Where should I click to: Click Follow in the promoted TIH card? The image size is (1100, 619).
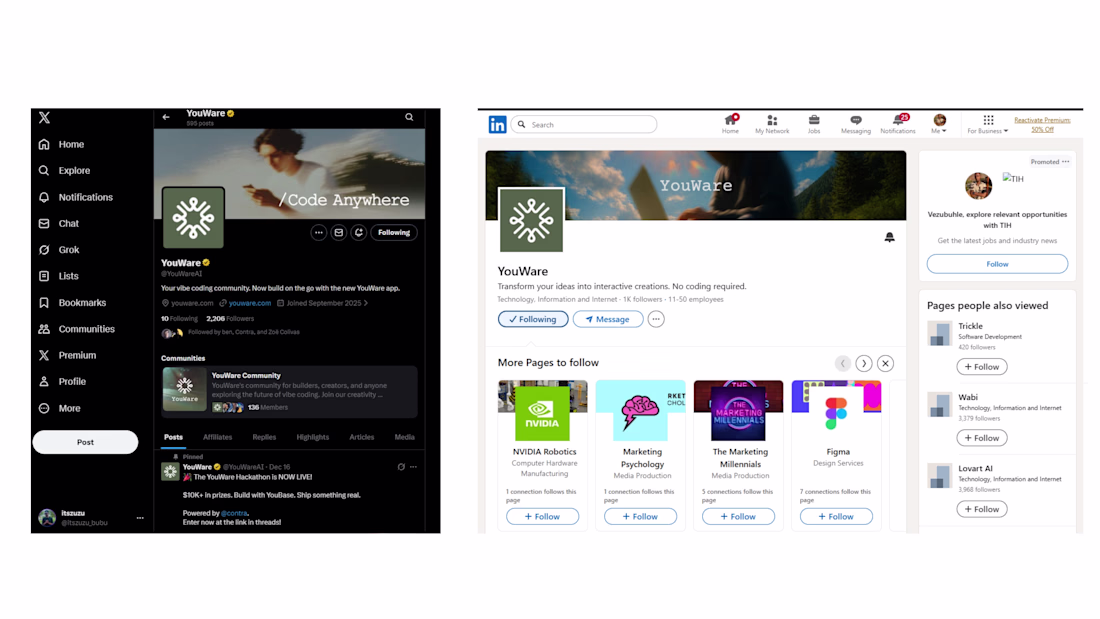click(997, 264)
